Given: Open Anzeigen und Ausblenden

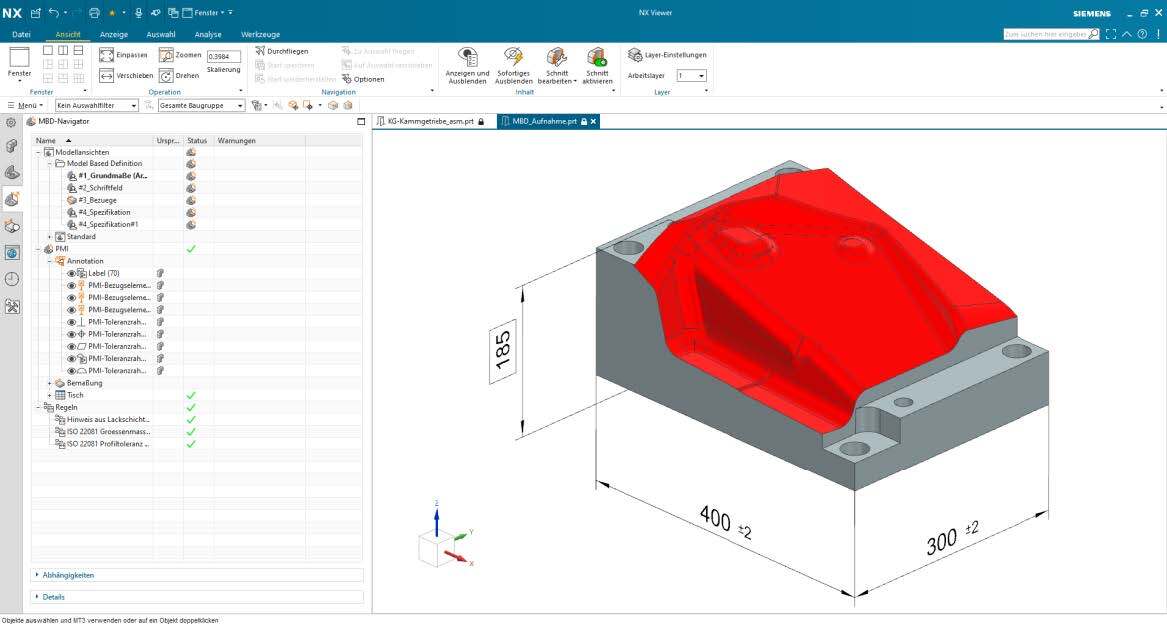Looking at the screenshot, I should pos(466,62).
